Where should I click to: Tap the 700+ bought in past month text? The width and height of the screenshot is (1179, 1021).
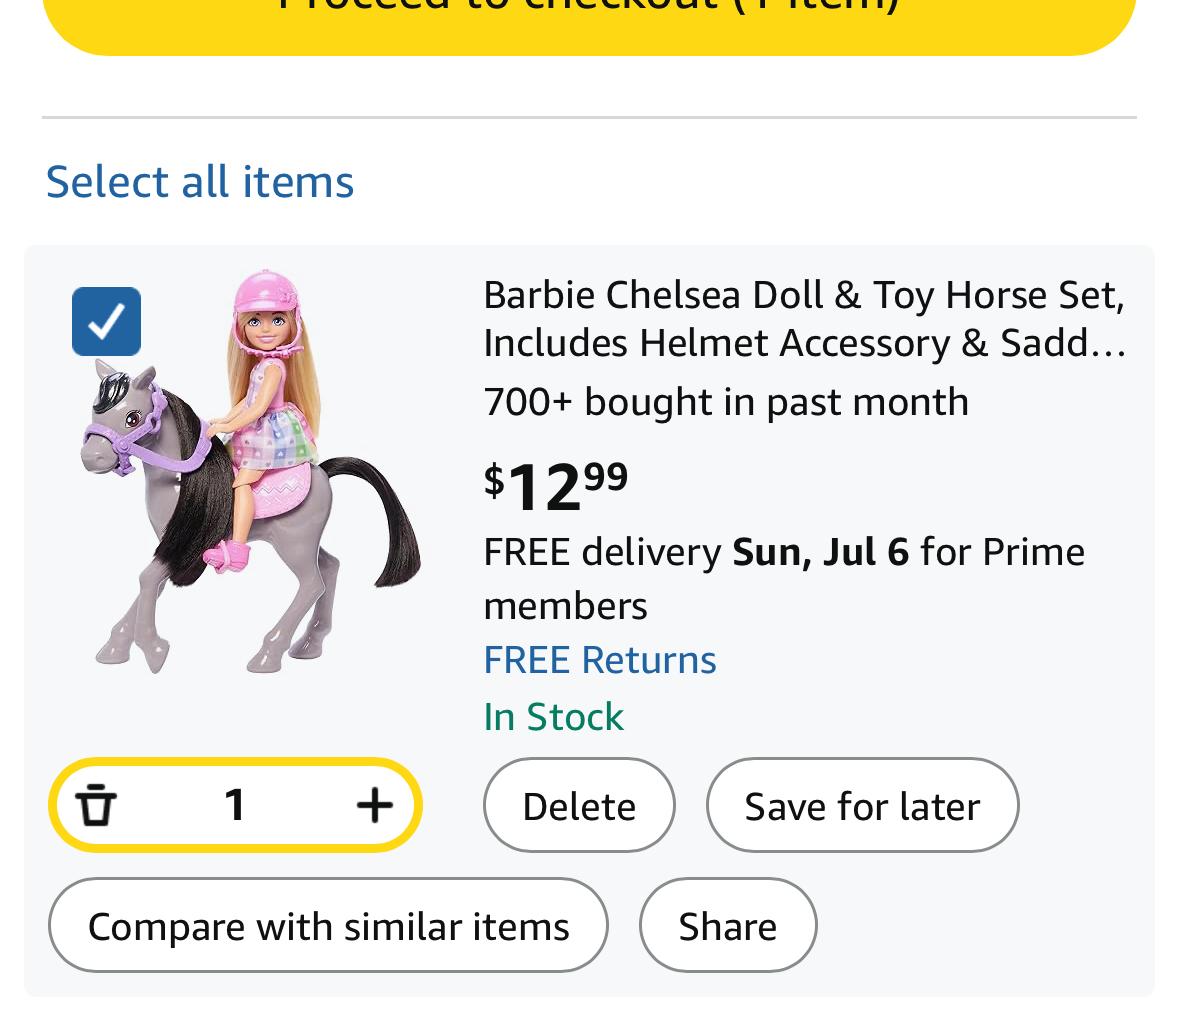click(726, 402)
